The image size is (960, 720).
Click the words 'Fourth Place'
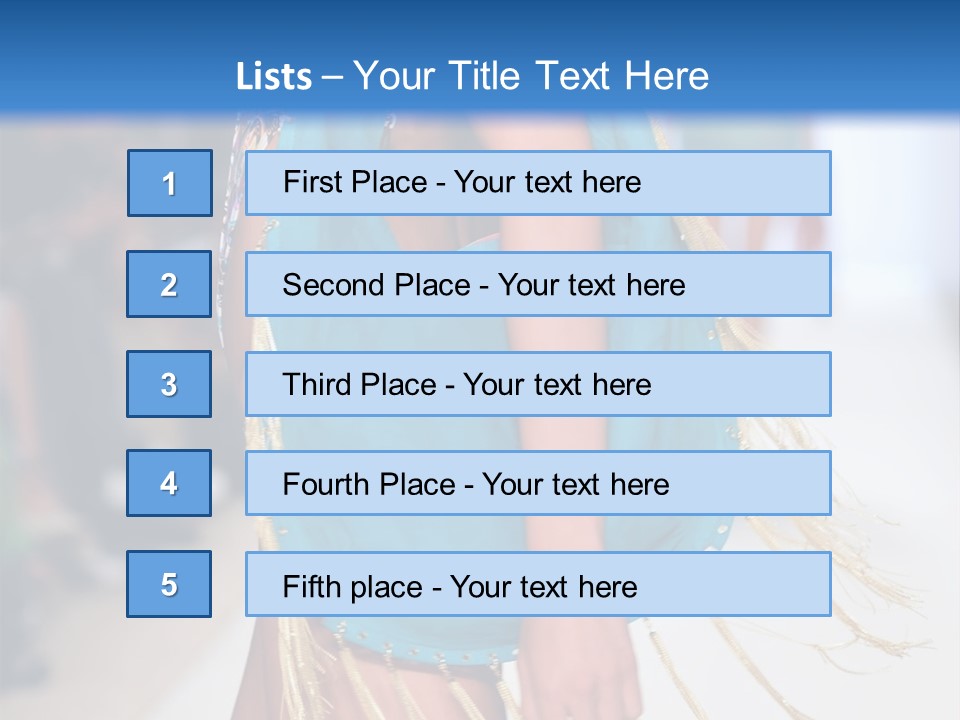click(x=369, y=484)
